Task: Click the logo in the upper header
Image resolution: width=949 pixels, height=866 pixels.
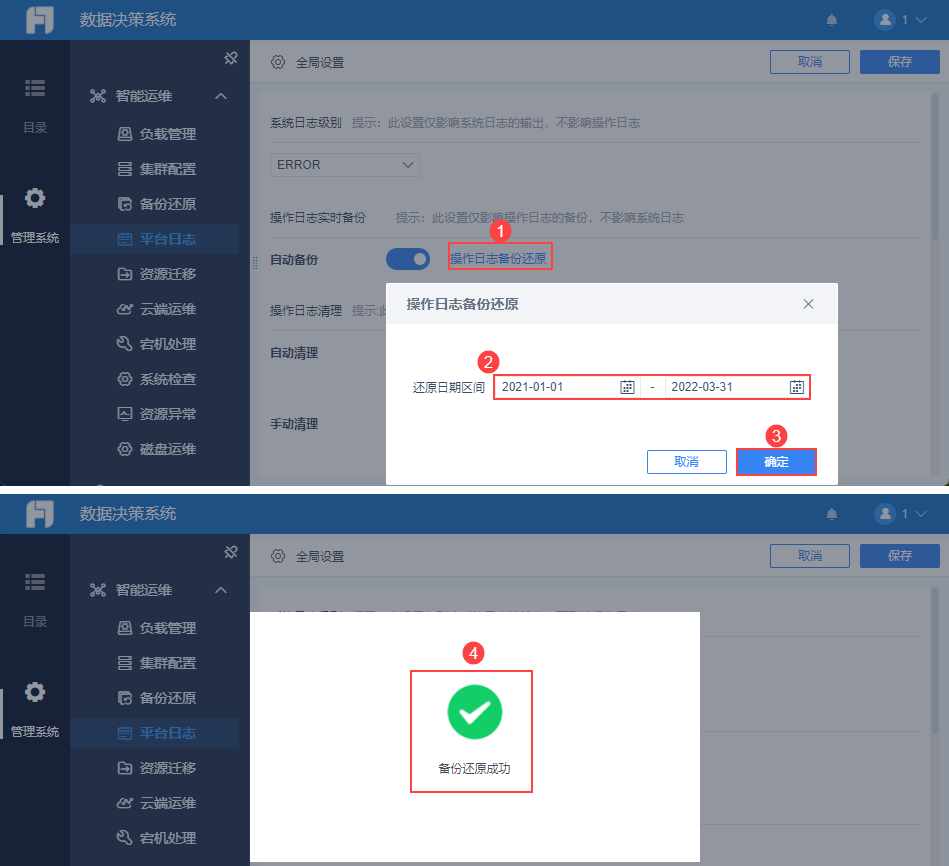Action: point(40,20)
